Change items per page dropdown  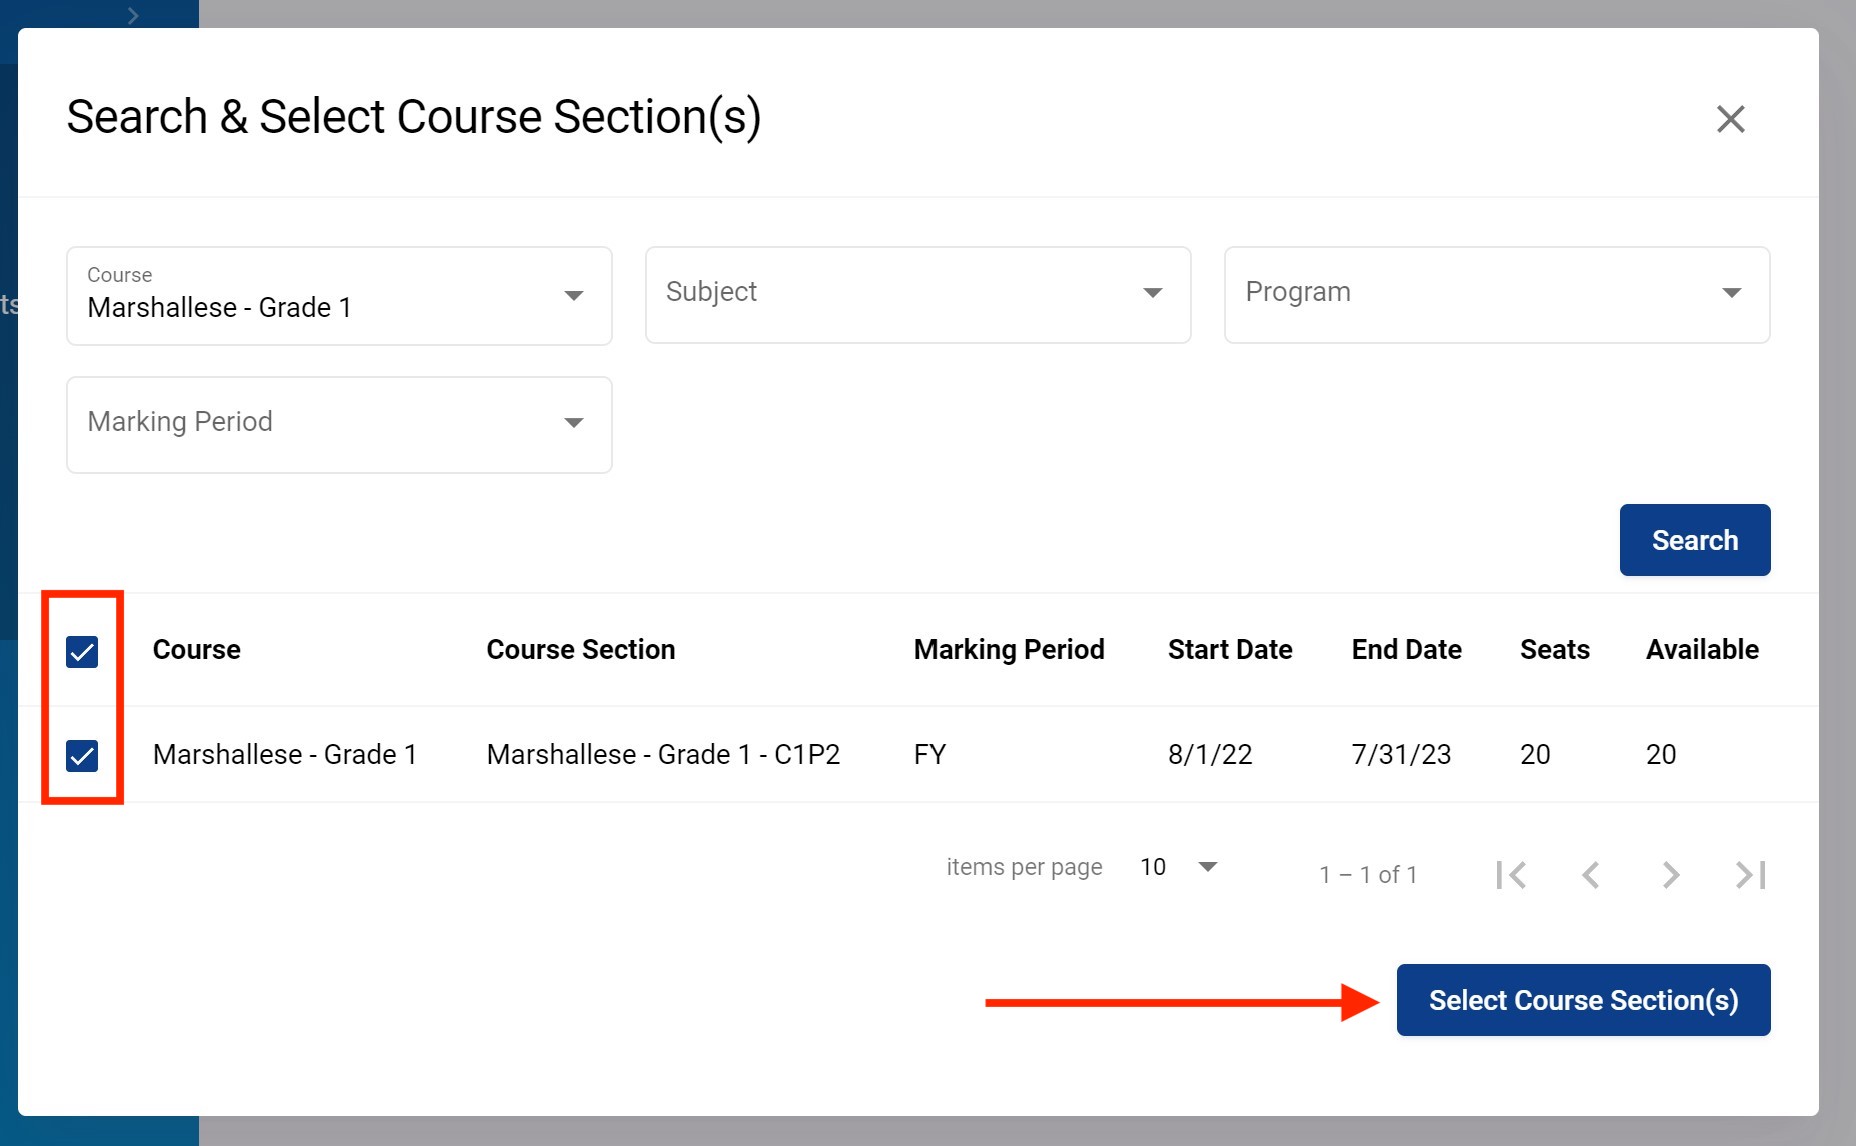(1179, 867)
